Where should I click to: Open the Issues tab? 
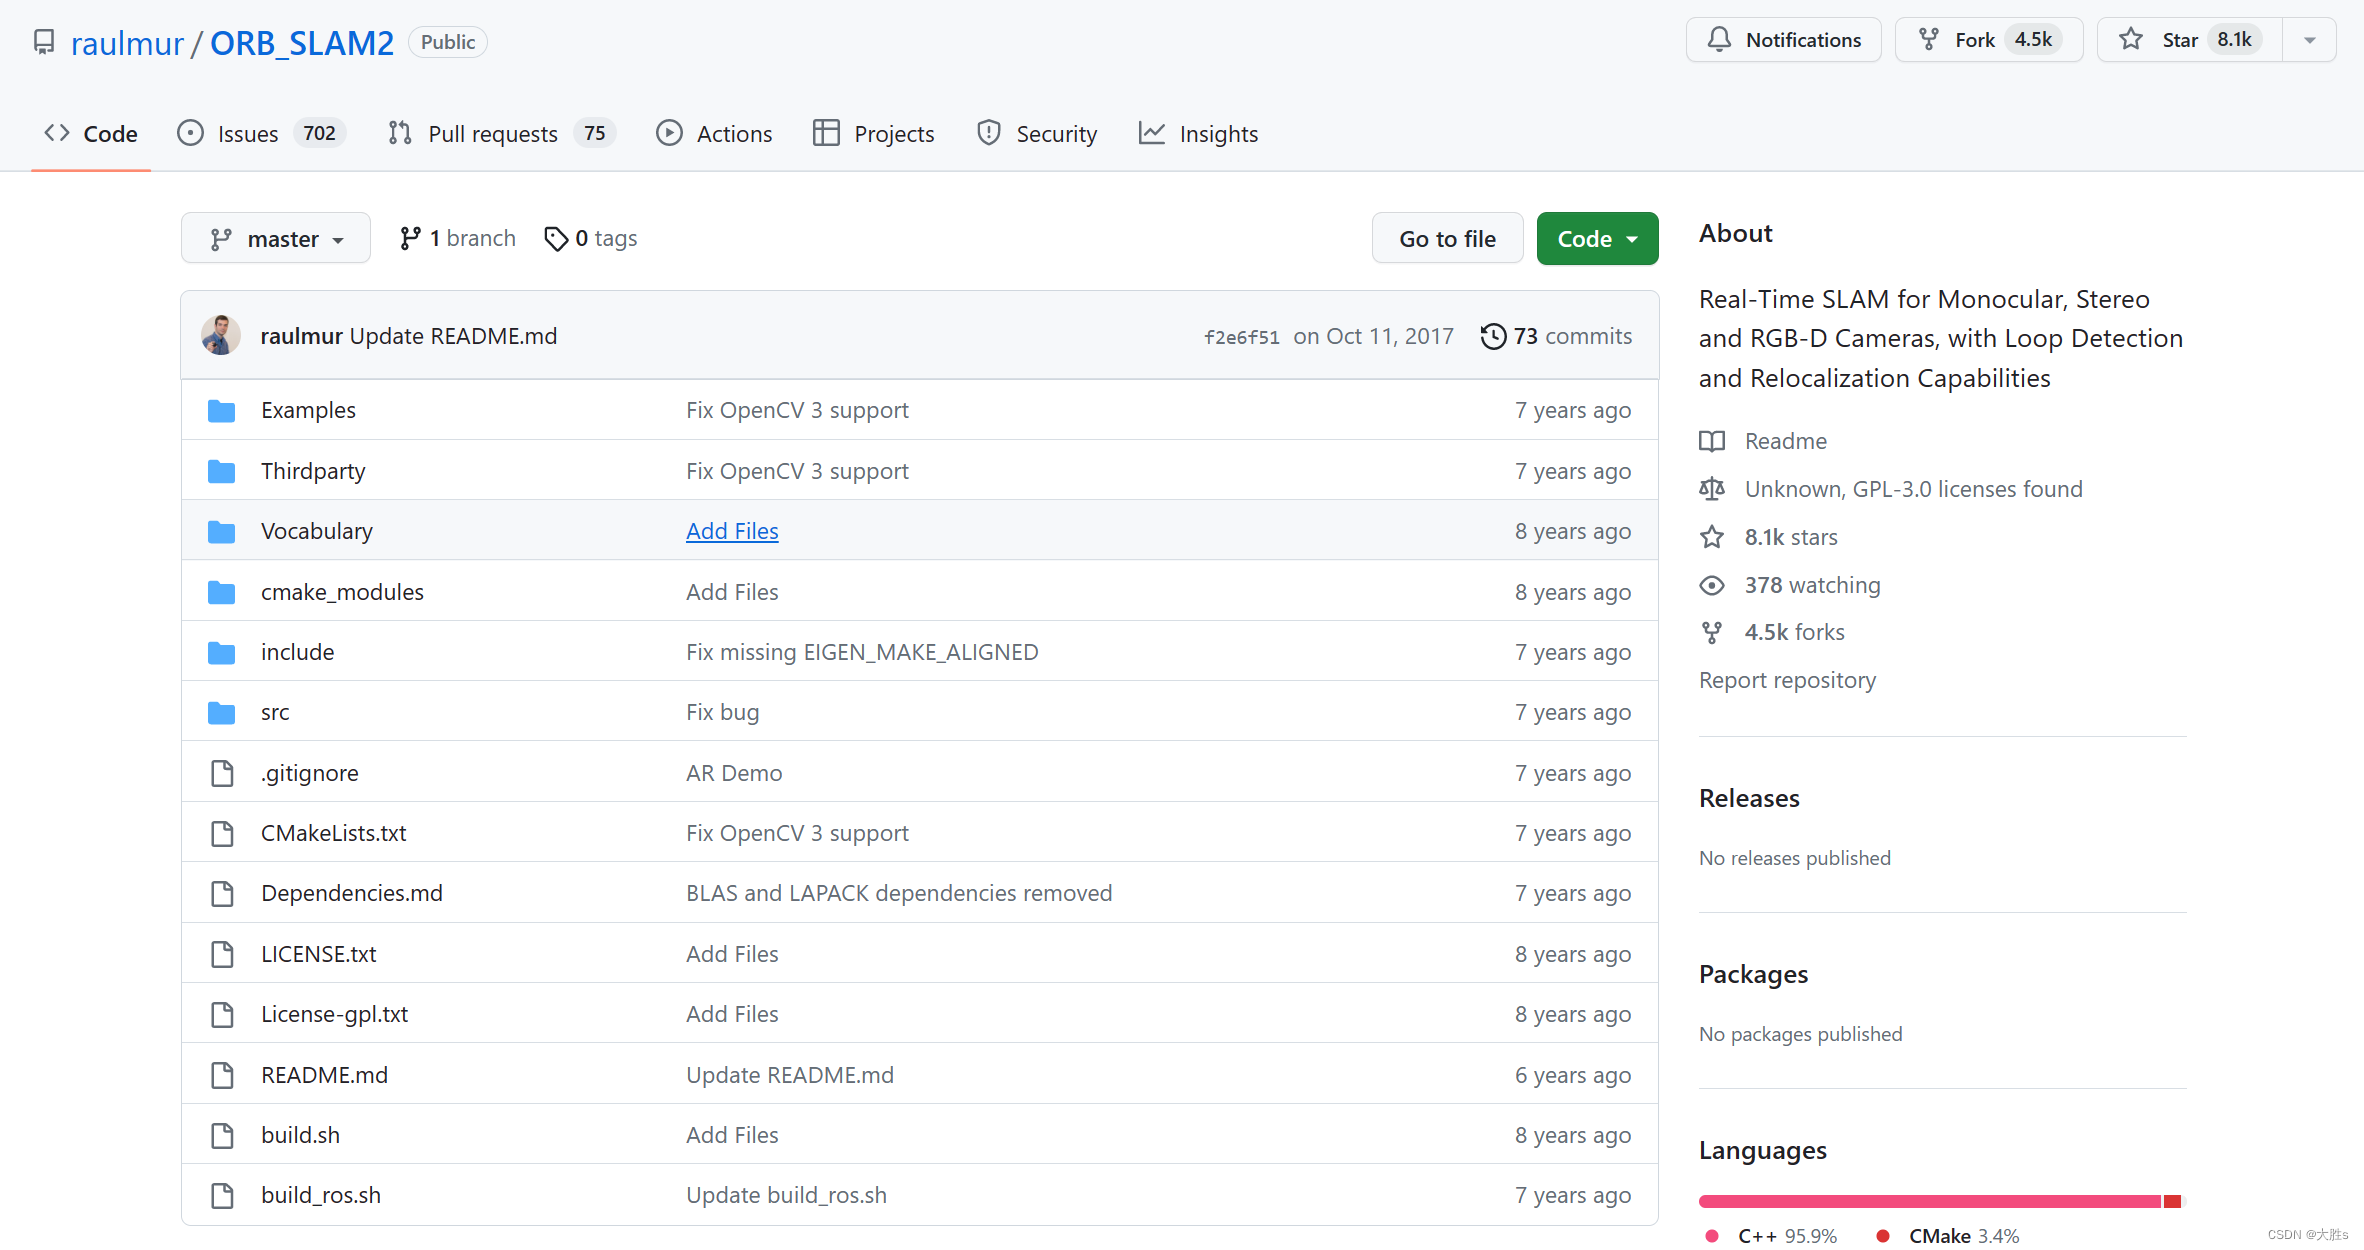click(x=260, y=133)
